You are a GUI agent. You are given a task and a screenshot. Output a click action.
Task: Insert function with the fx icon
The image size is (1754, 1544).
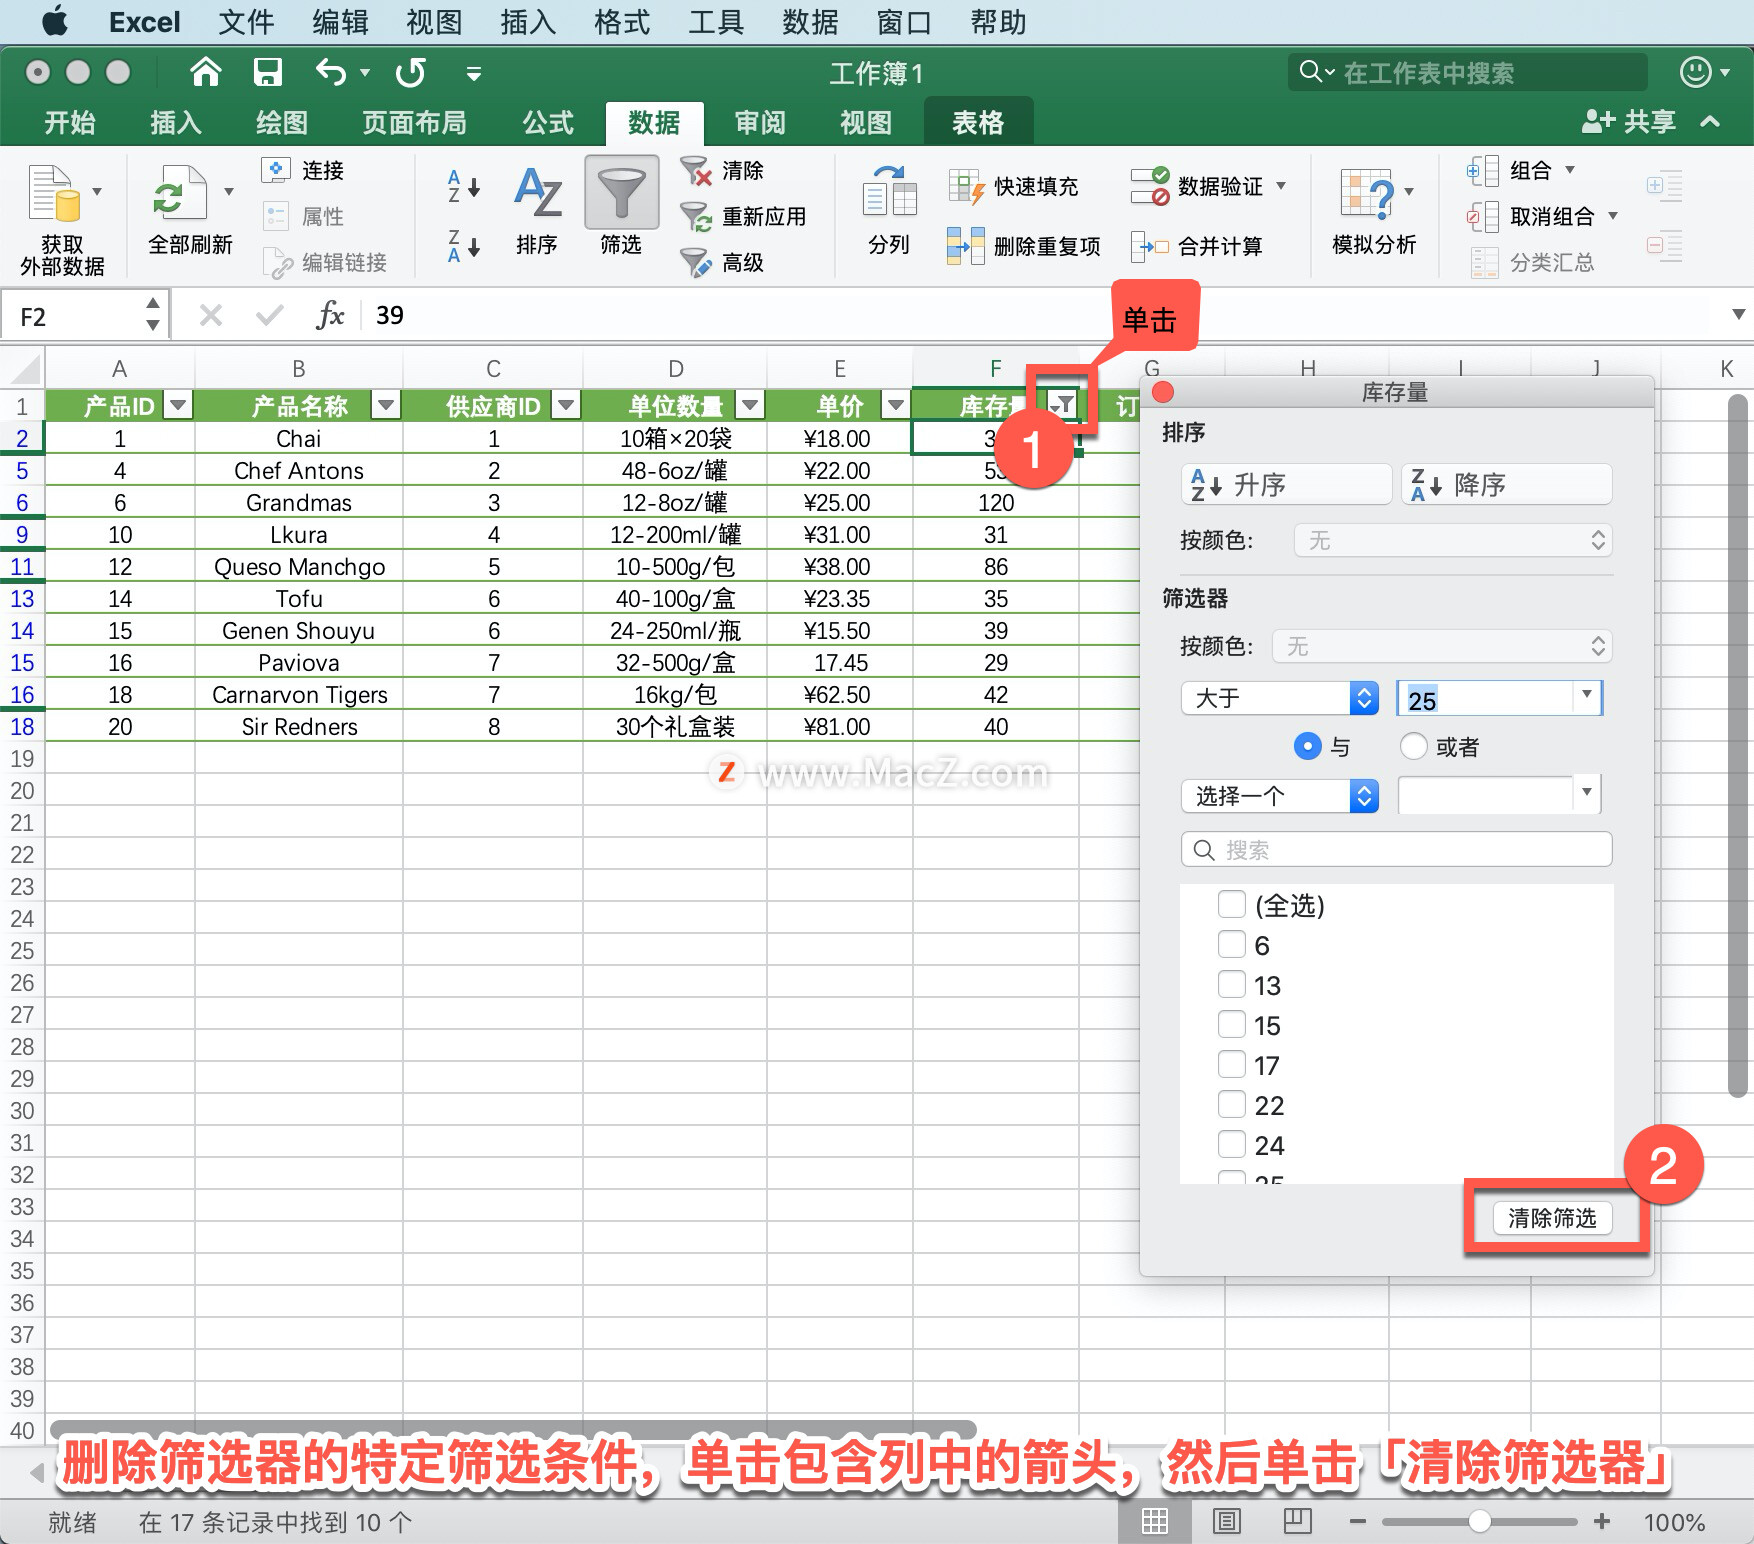(x=330, y=316)
